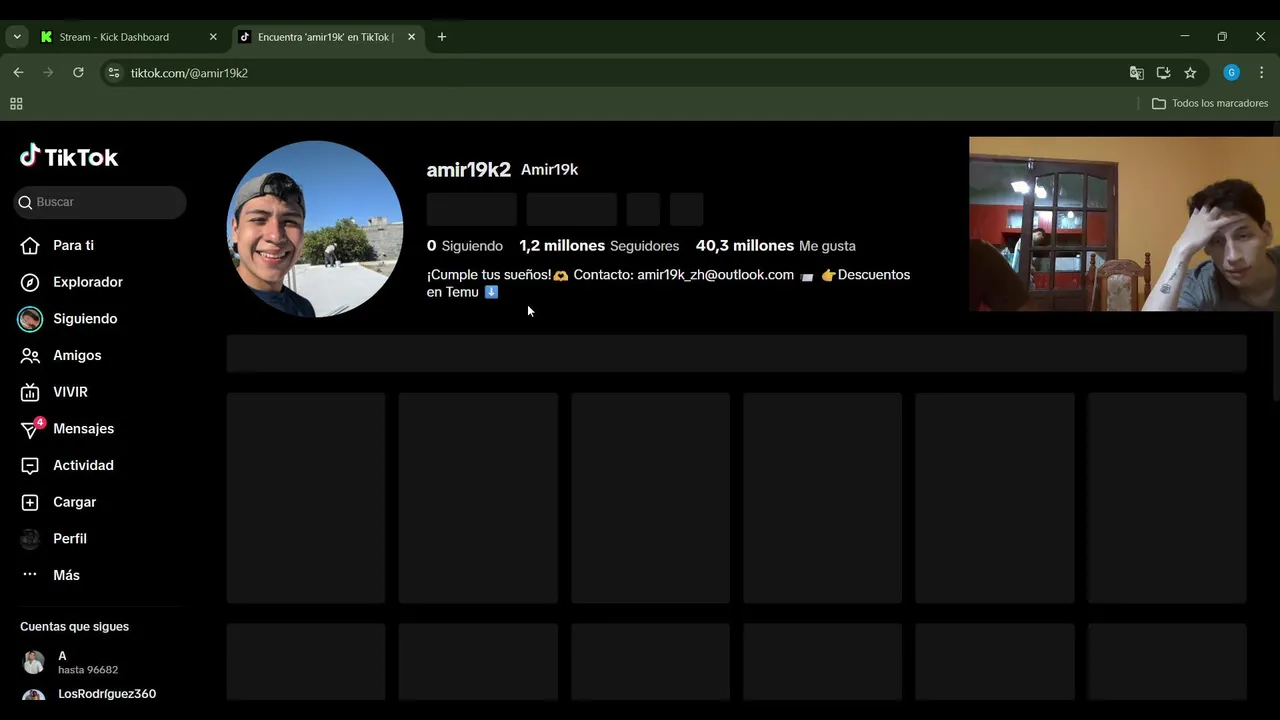Click the translate page icon
1280x720 pixels.
1136,73
